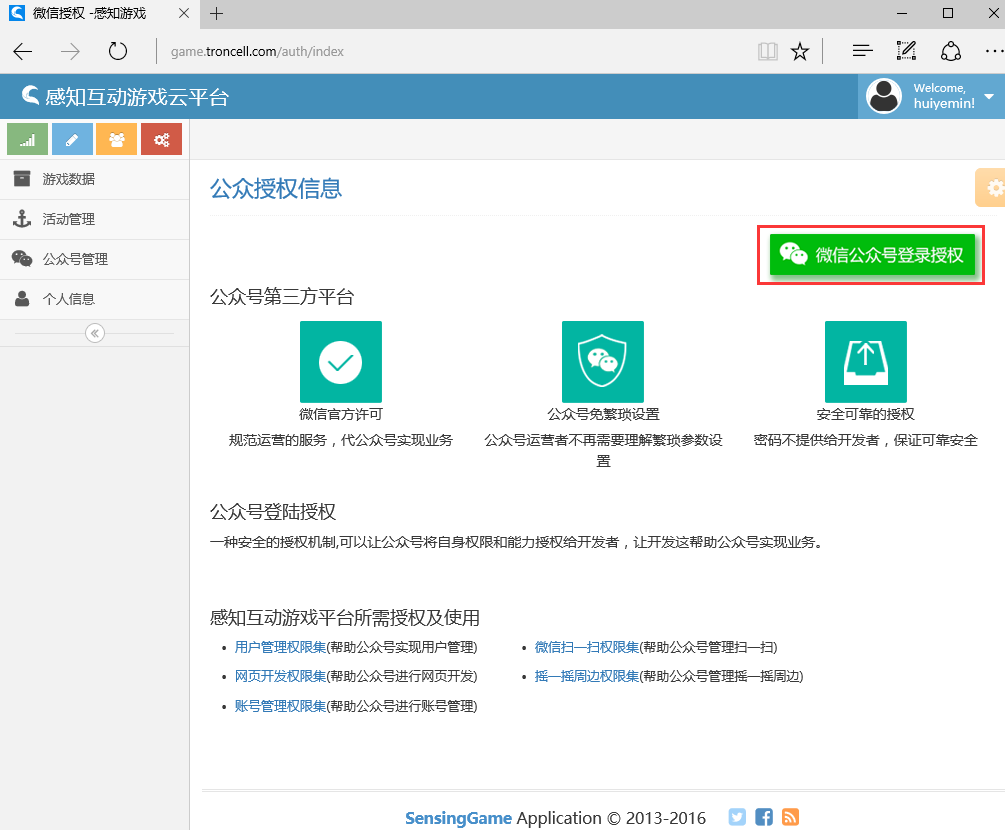The width and height of the screenshot is (1005, 830).
Task: Click the user avatar icon
Action: pyautogui.click(x=884, y=96)
